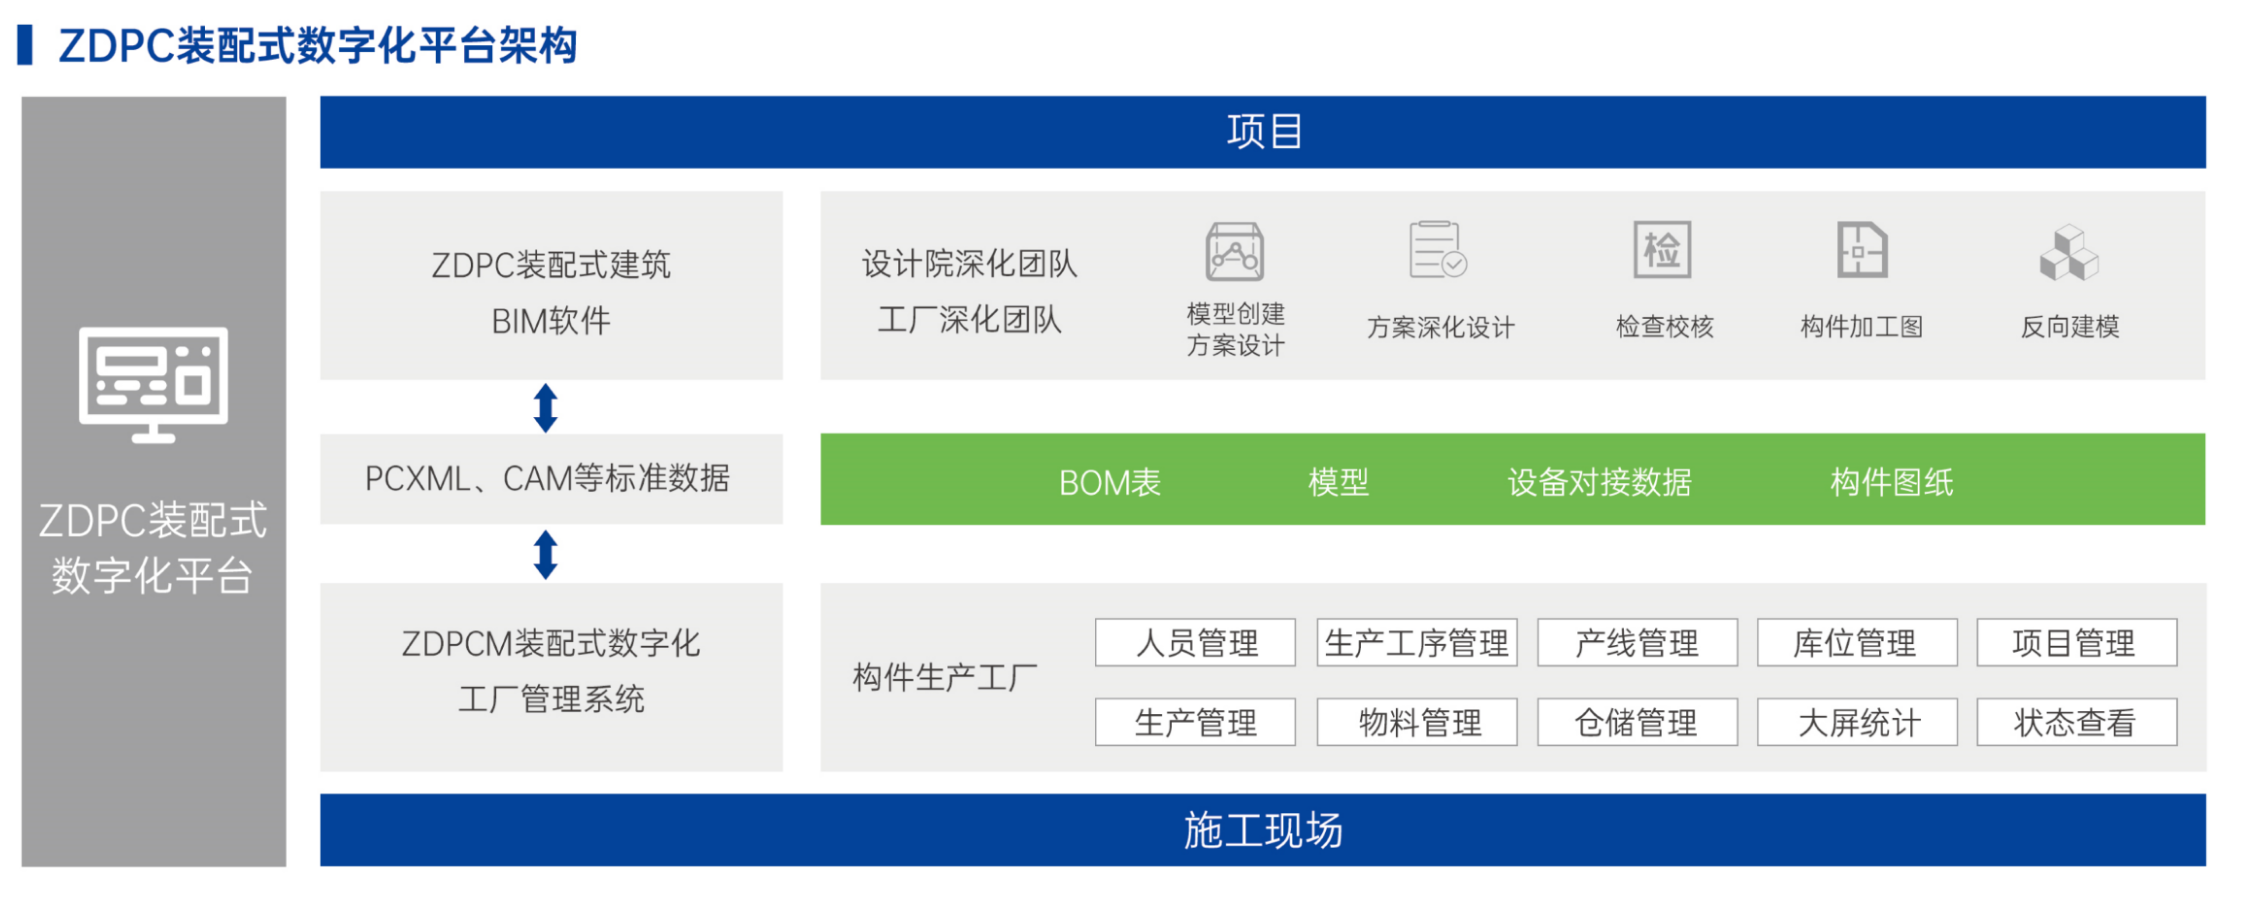Open the 生产工序管理 module
Viewport: 2265px width, 900px height.
pyautogui.click(x=1416, y=643)
